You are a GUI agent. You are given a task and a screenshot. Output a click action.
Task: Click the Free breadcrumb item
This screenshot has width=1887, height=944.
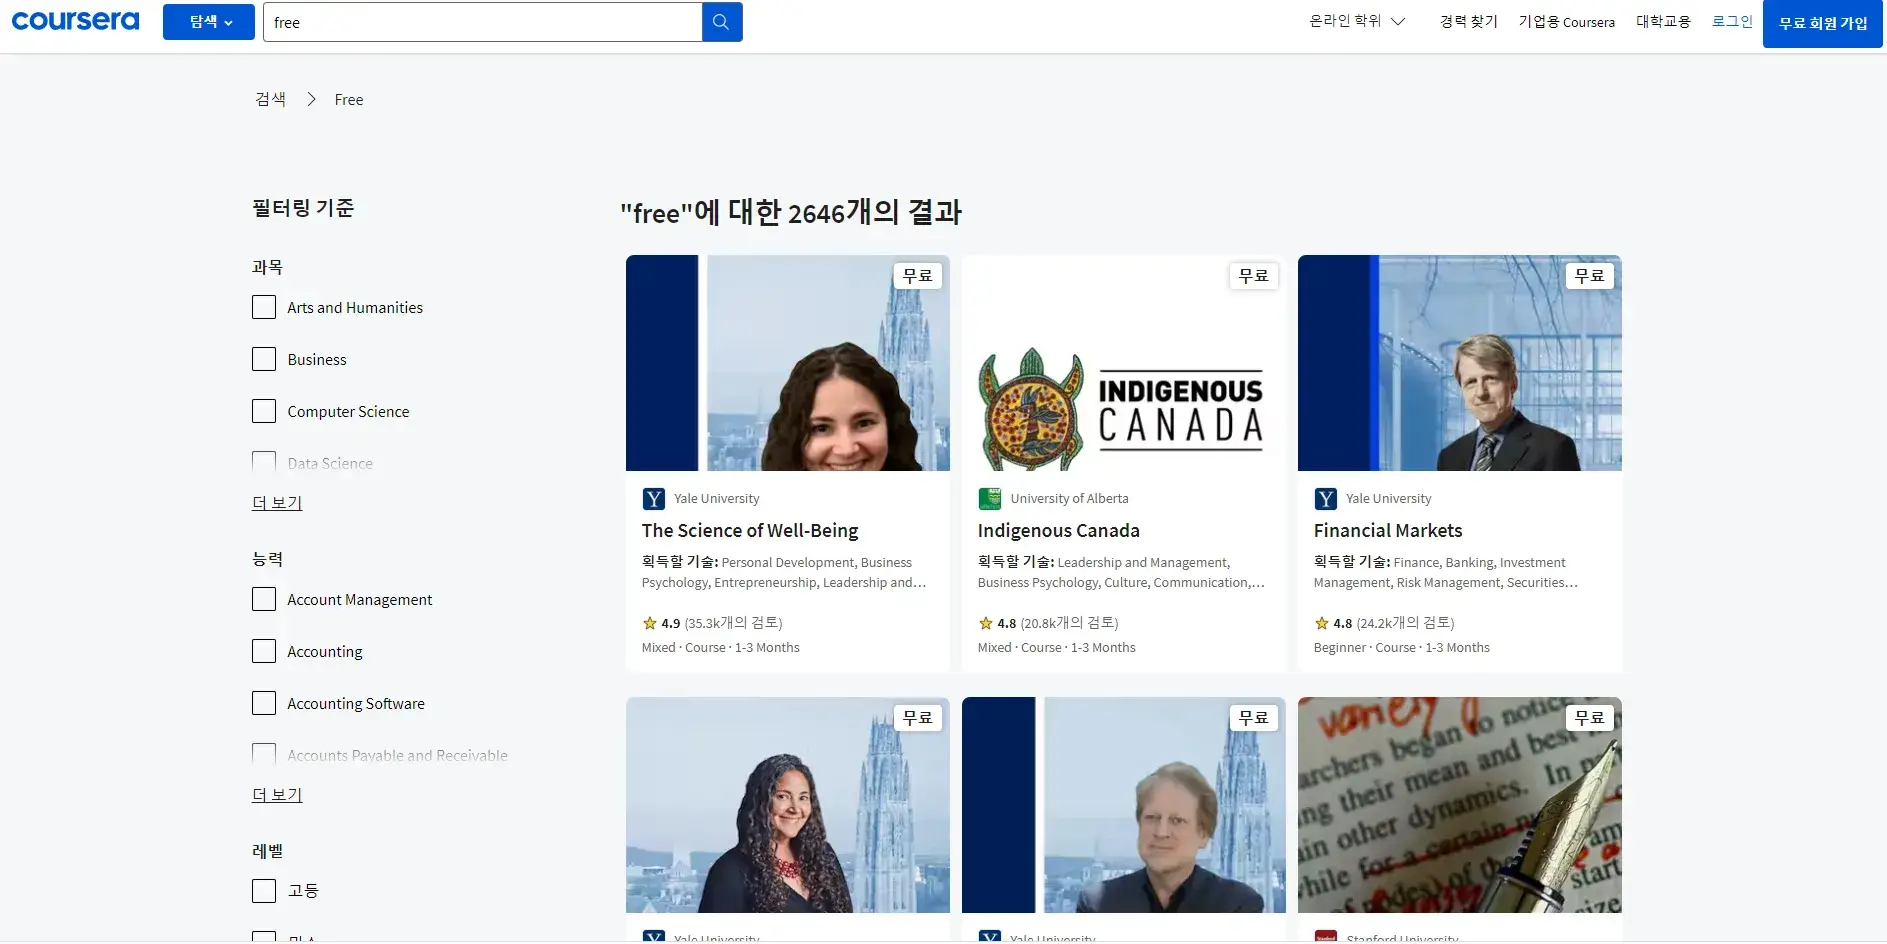pos(349,100)
